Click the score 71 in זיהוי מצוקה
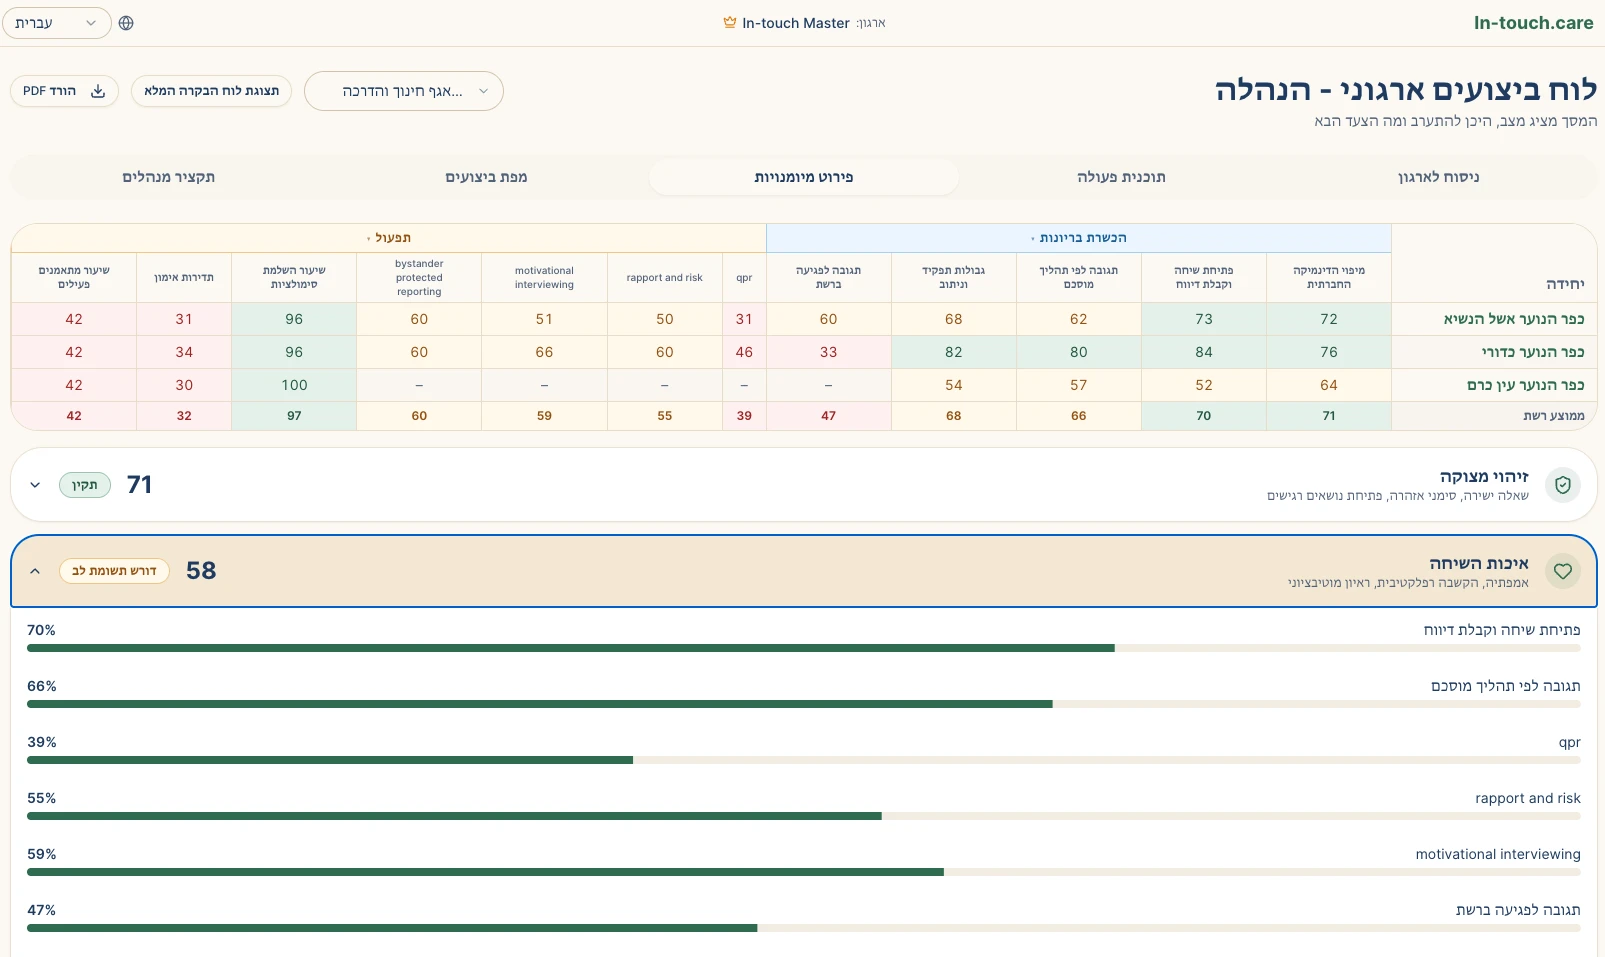This screenshot has width=1605, height=957. 140,485
